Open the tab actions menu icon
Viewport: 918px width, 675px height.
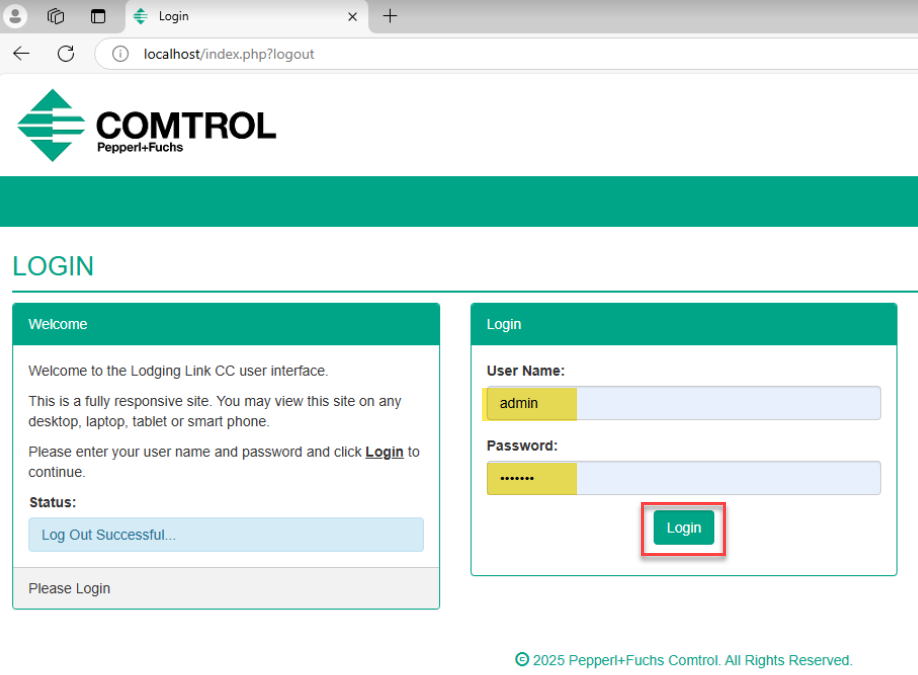click(x=98, y=16)
